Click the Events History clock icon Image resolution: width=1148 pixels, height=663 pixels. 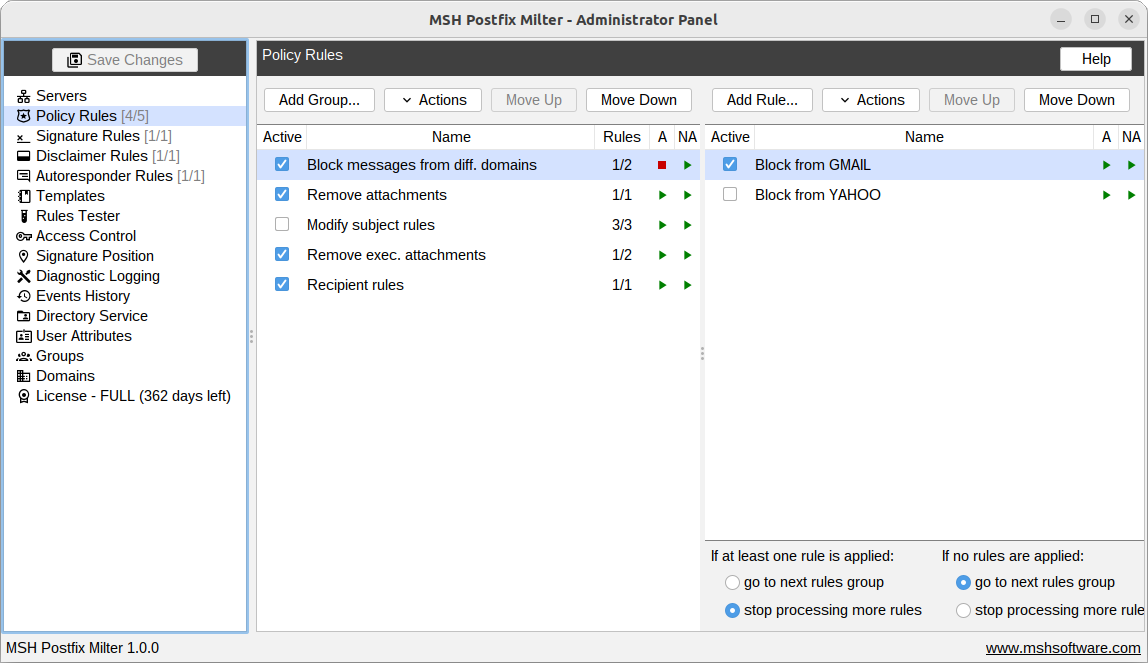click(23, 296)
